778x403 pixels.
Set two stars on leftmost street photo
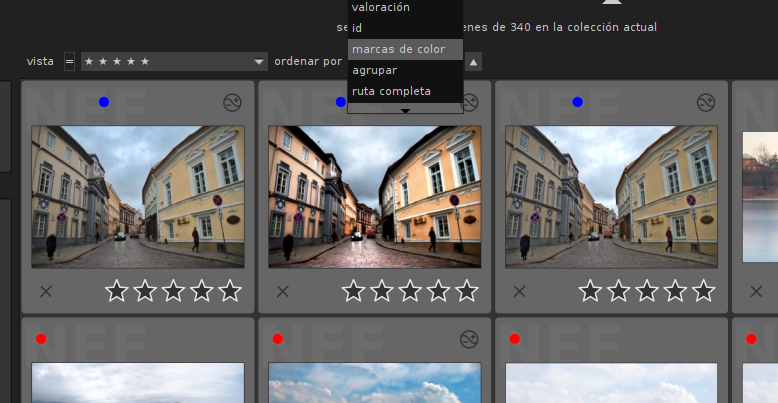tap(145, 291)
